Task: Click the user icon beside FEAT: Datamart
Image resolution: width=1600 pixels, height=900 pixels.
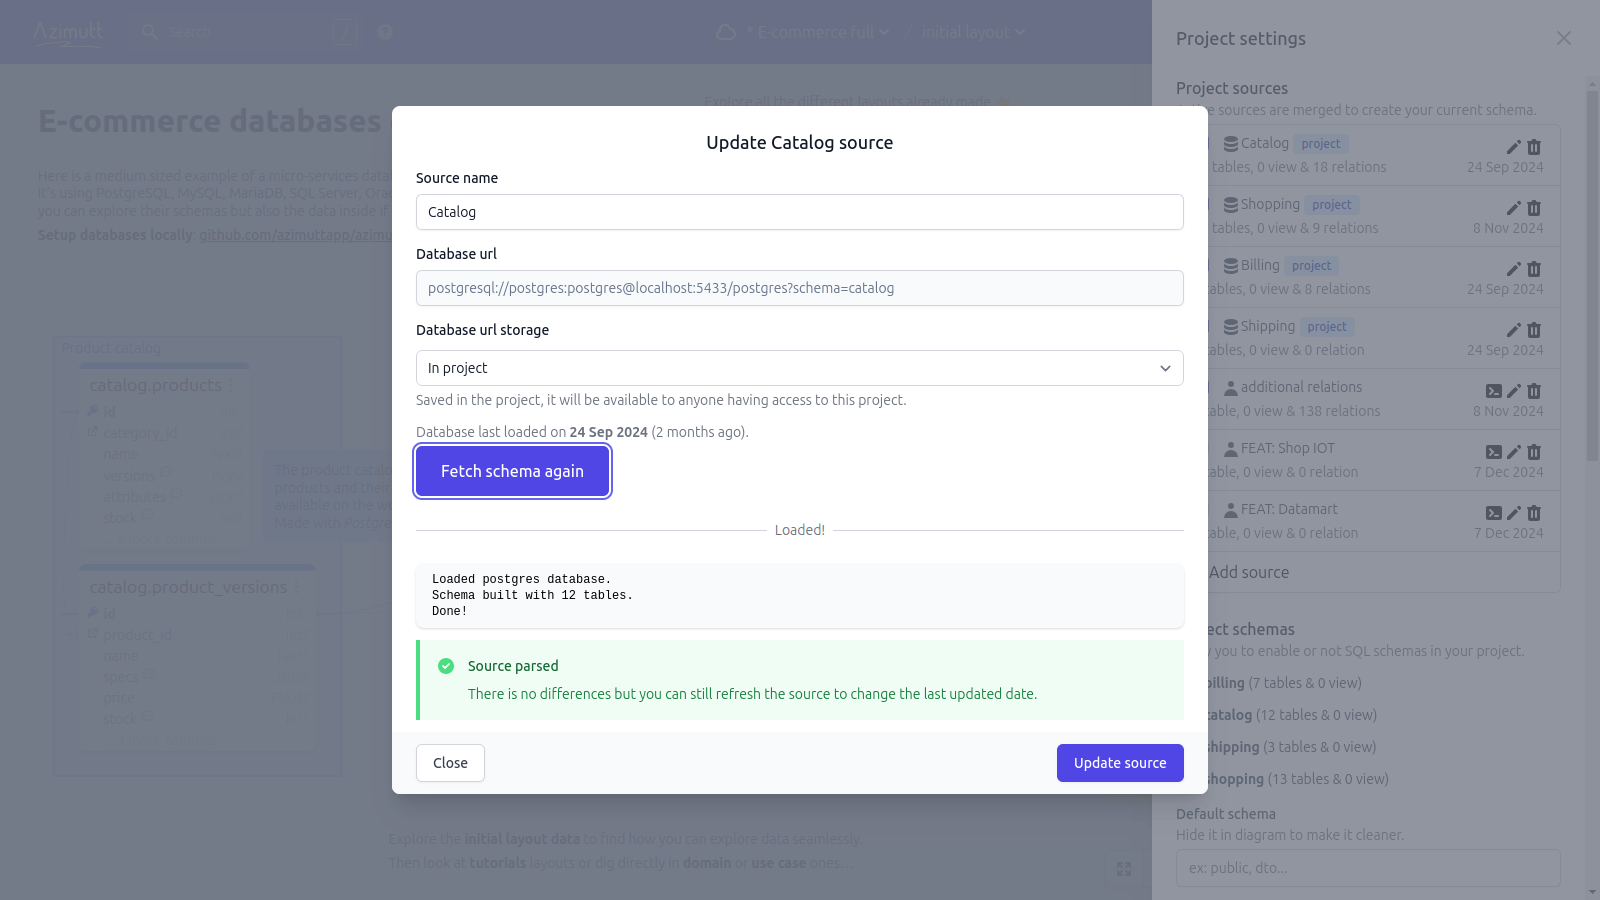Action: click(1229, 508)
